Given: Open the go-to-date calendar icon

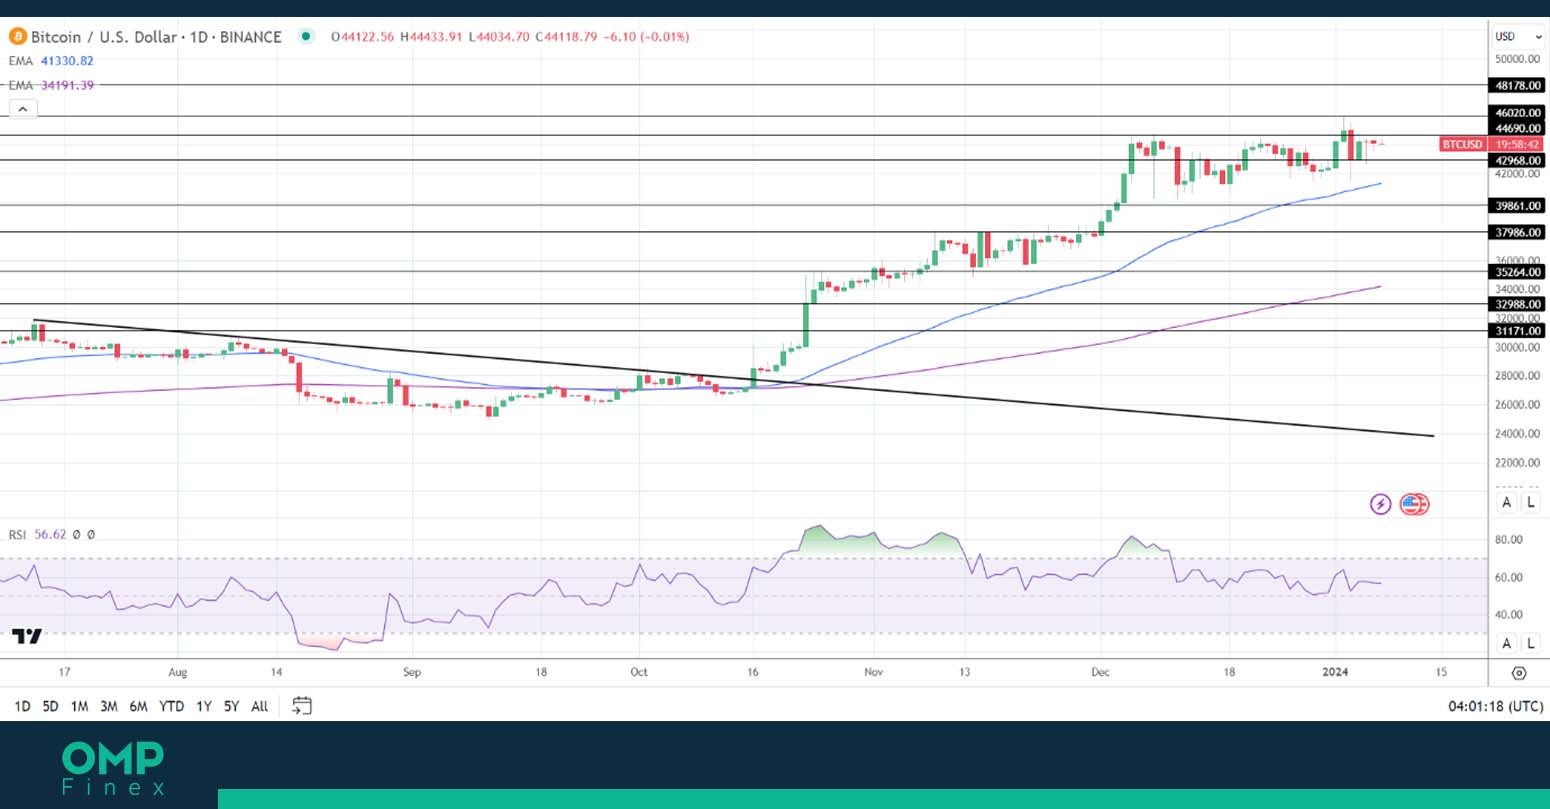Looking at the screenshot, I should tap(302, 706).
